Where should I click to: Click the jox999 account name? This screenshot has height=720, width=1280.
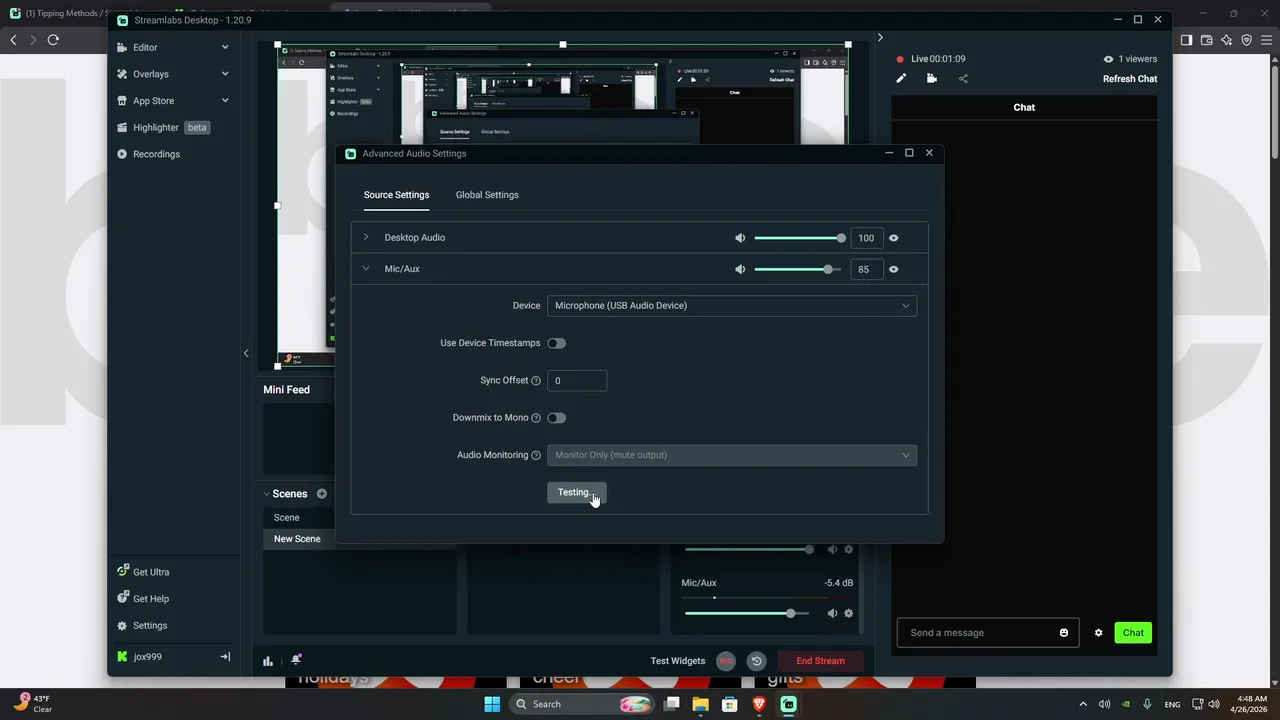[147, 657]
